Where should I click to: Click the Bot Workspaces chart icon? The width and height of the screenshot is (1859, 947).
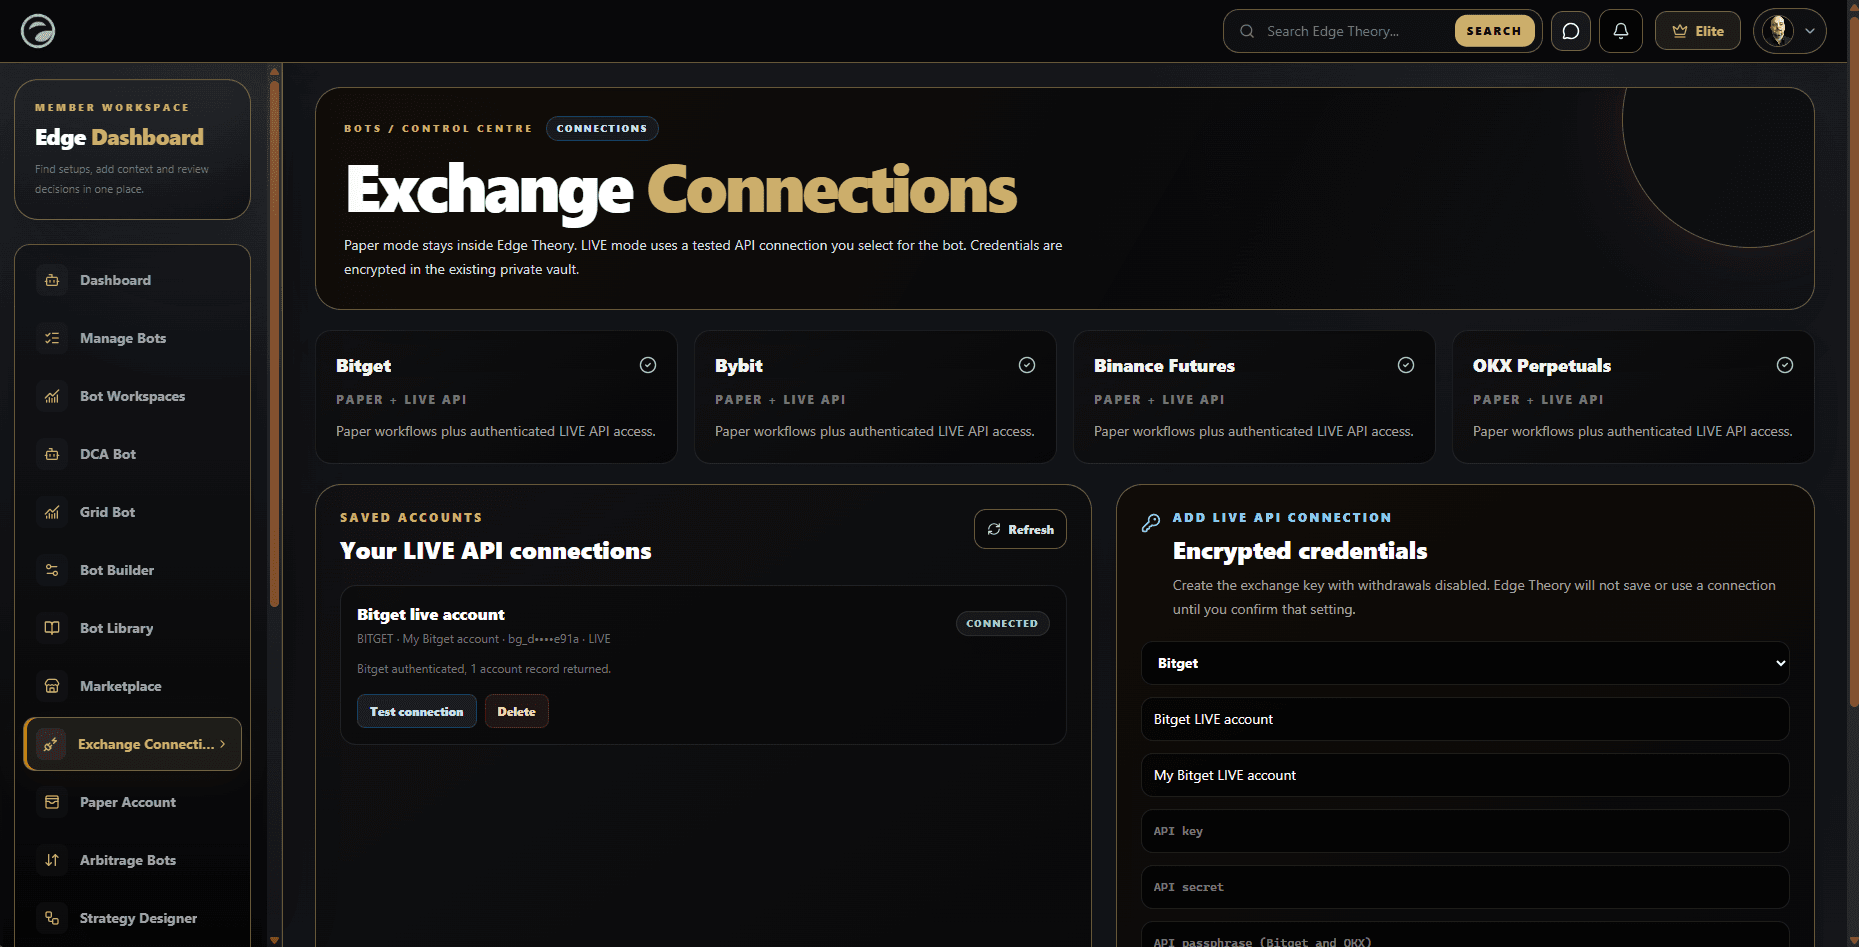point(52,396)
